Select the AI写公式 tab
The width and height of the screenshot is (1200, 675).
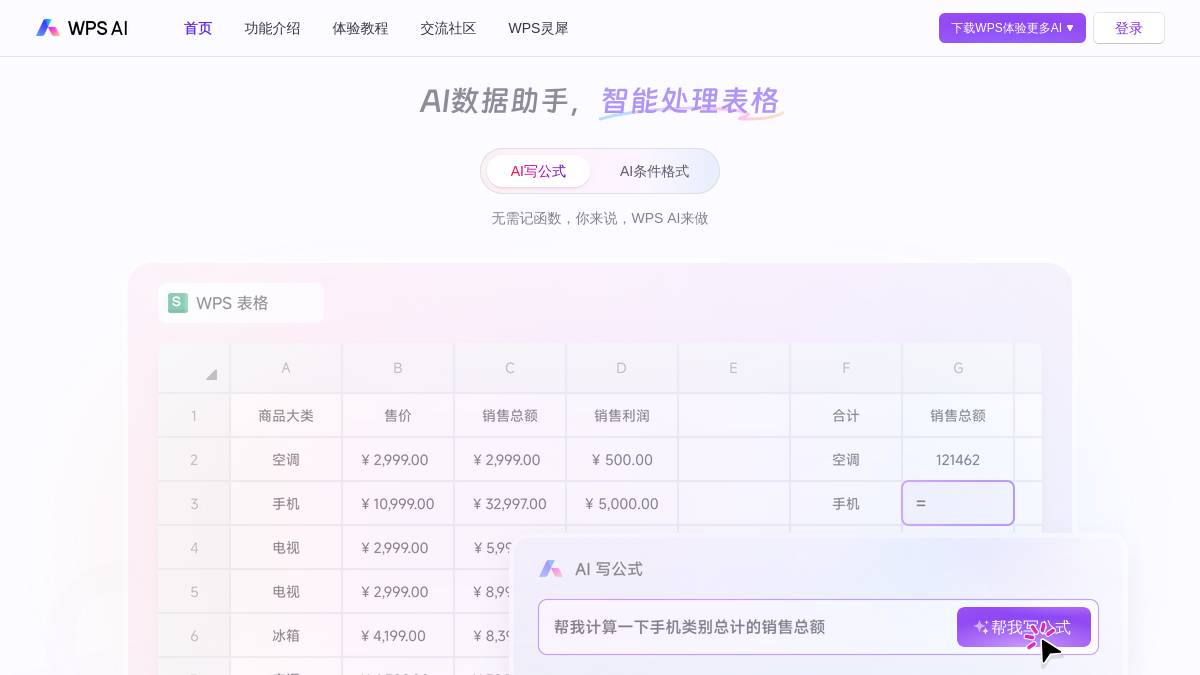pos(538,171)
